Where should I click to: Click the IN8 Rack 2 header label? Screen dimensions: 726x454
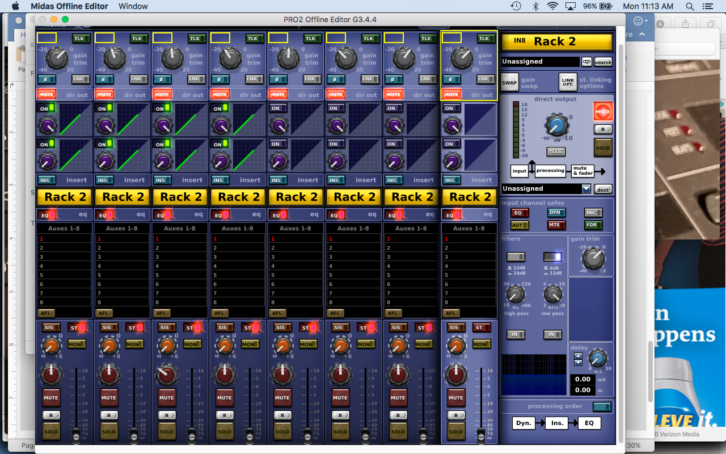557,42
